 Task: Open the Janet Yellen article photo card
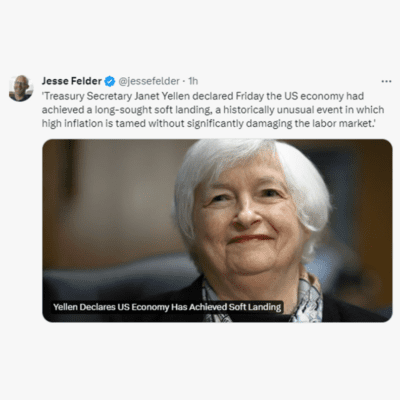(x=217, y=230)
